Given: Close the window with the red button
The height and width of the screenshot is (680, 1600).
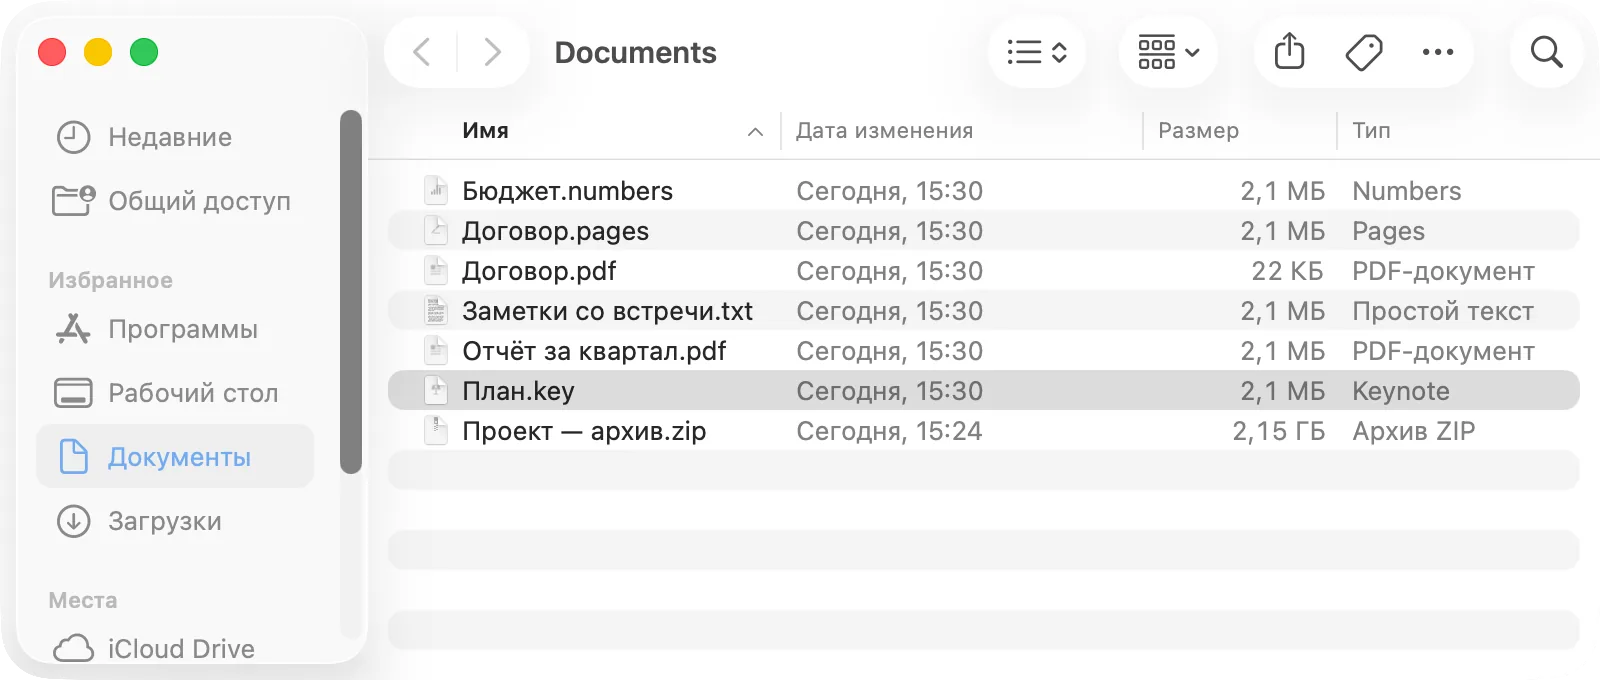Looking at the screenshot, I should (52, 52).
